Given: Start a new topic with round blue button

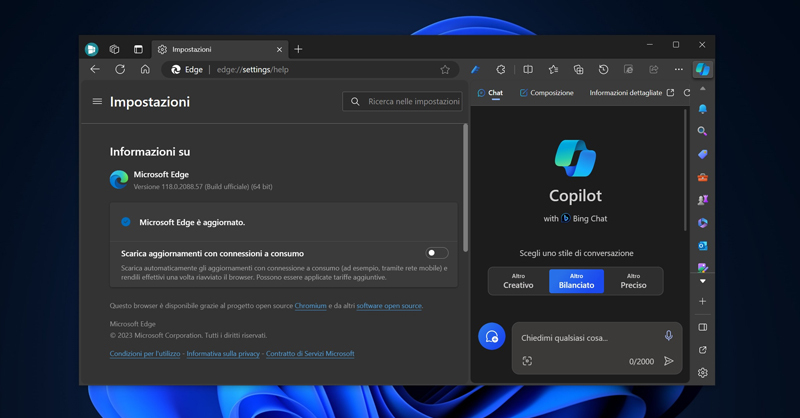Looking at the screenshot, I should tap(491, 336).
